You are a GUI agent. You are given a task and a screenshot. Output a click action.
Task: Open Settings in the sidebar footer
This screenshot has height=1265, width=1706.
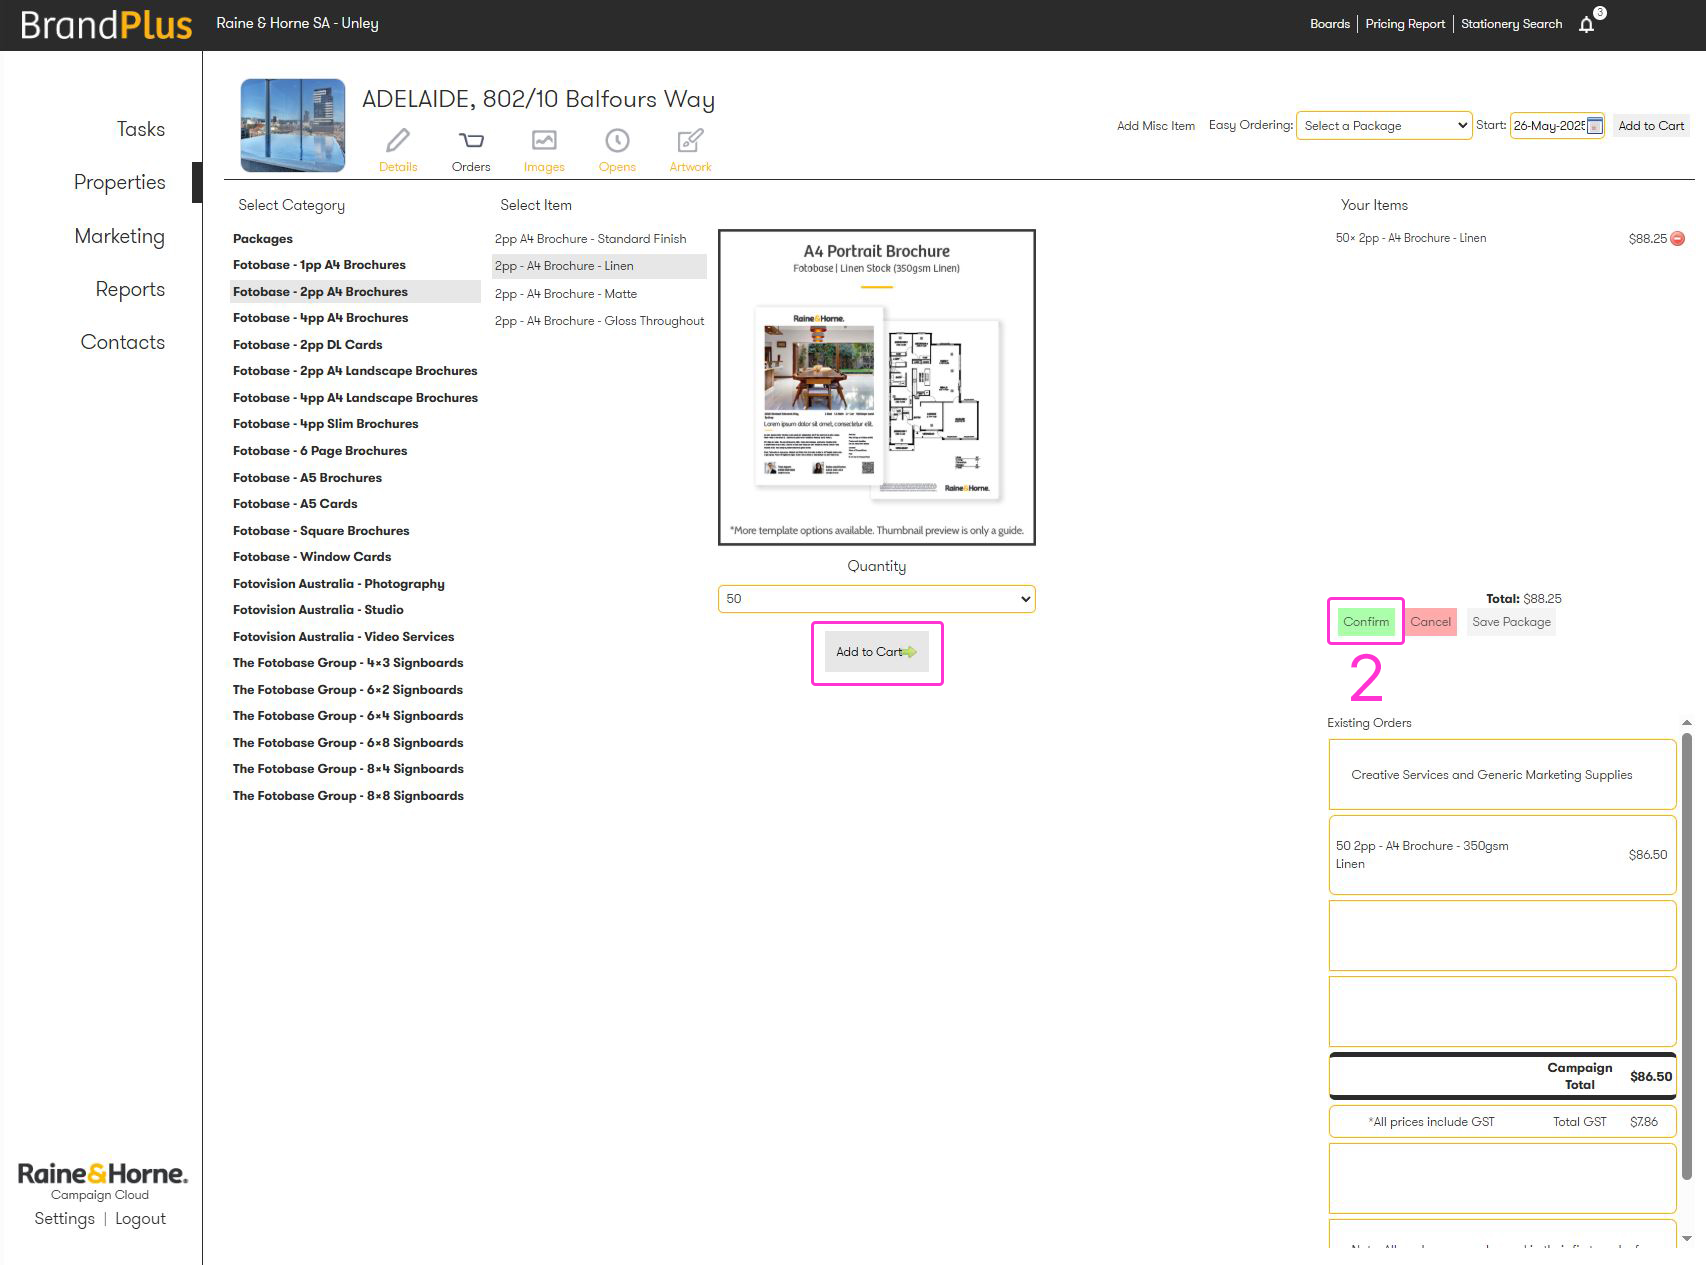[64, 1219]
